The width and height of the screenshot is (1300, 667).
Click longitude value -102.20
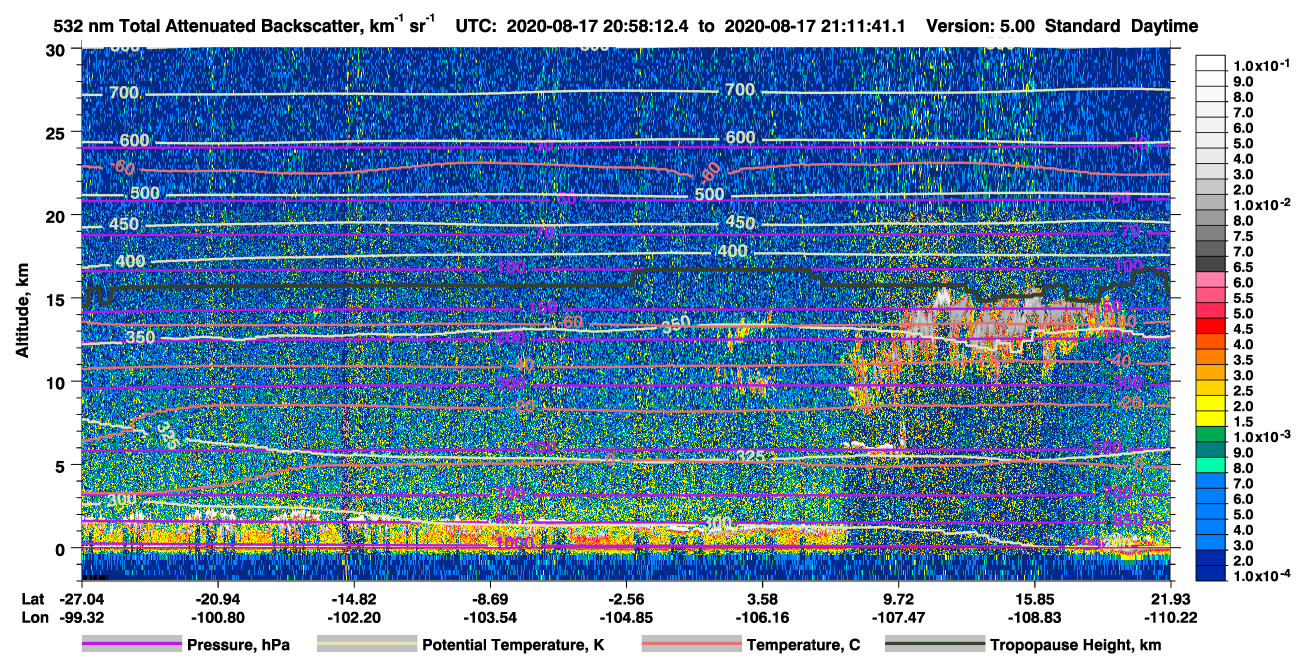click(353, 618)
